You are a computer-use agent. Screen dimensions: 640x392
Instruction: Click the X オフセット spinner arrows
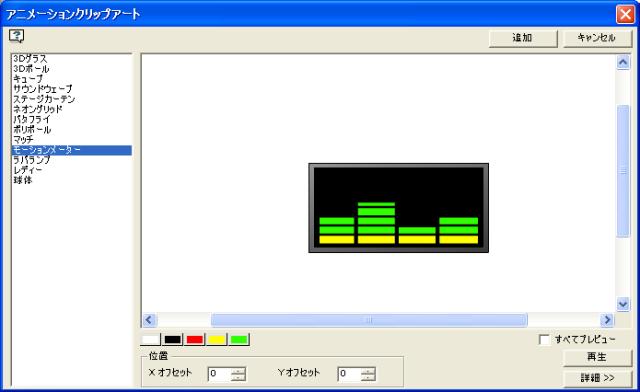[238, 374]
